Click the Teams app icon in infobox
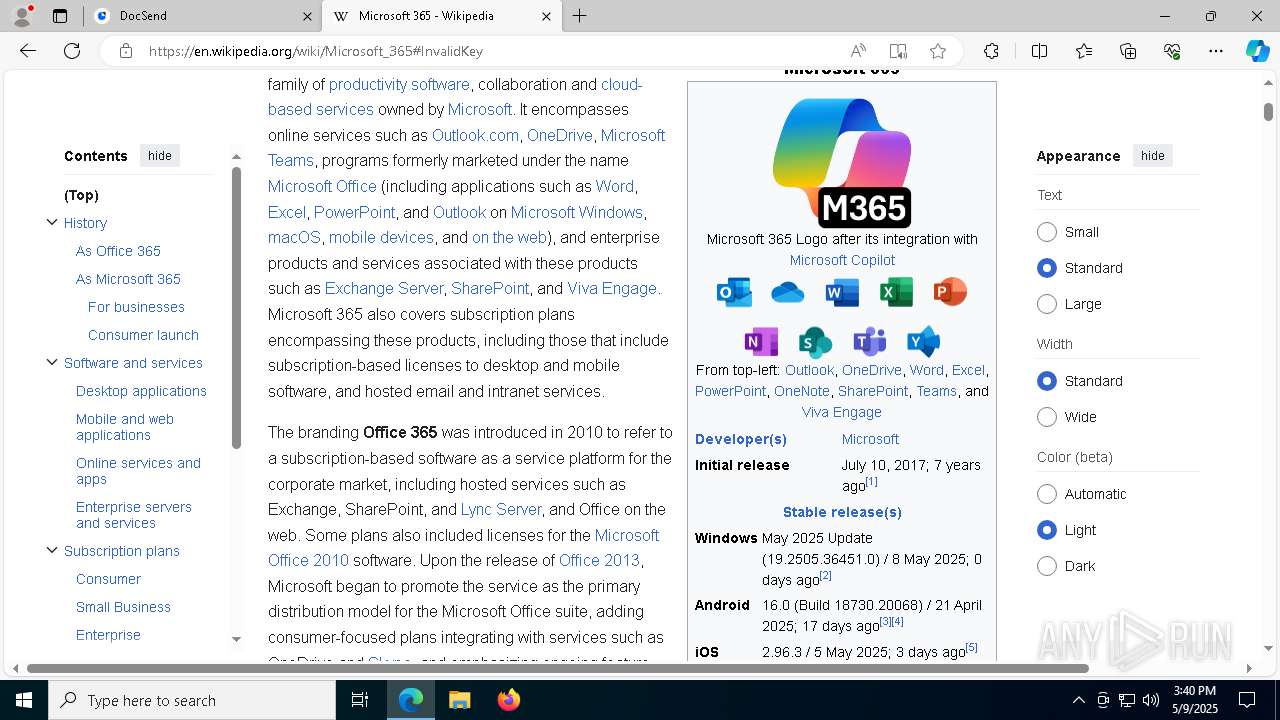 pos(869,341)
